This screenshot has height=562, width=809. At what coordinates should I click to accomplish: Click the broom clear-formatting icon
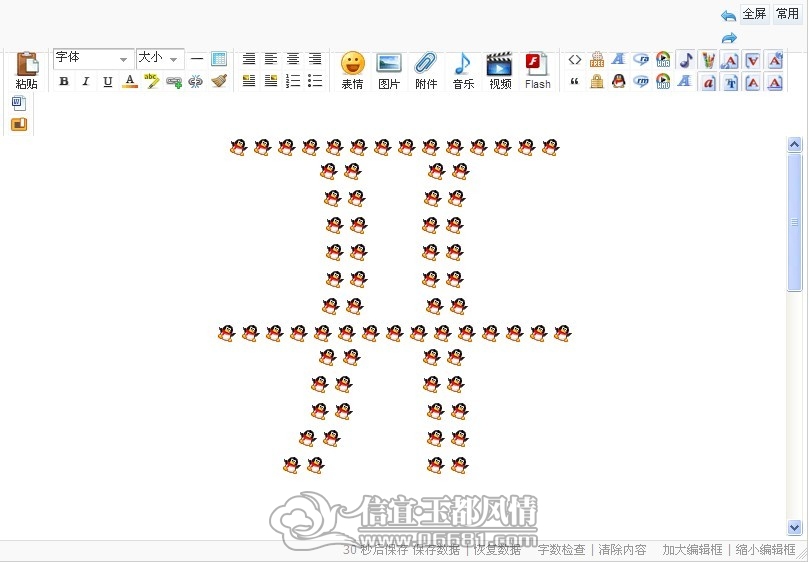point(219,81)
